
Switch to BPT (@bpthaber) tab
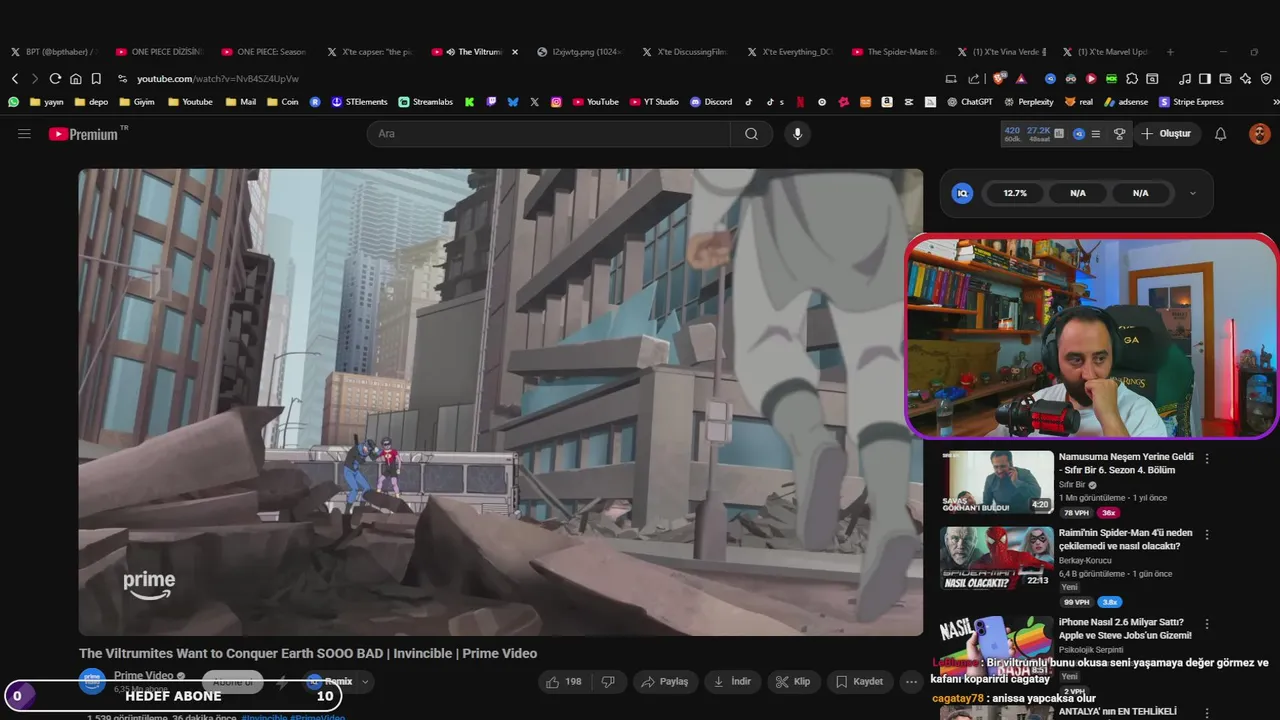click(54, 52)
